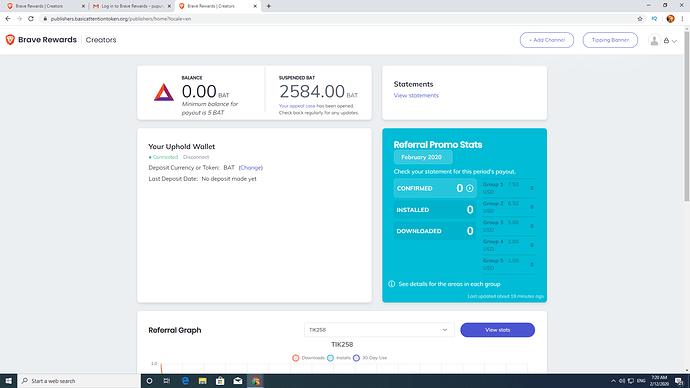Click the Group 3 5.00 USD row
The image size is (690, 388).
(x=508, y=226)
